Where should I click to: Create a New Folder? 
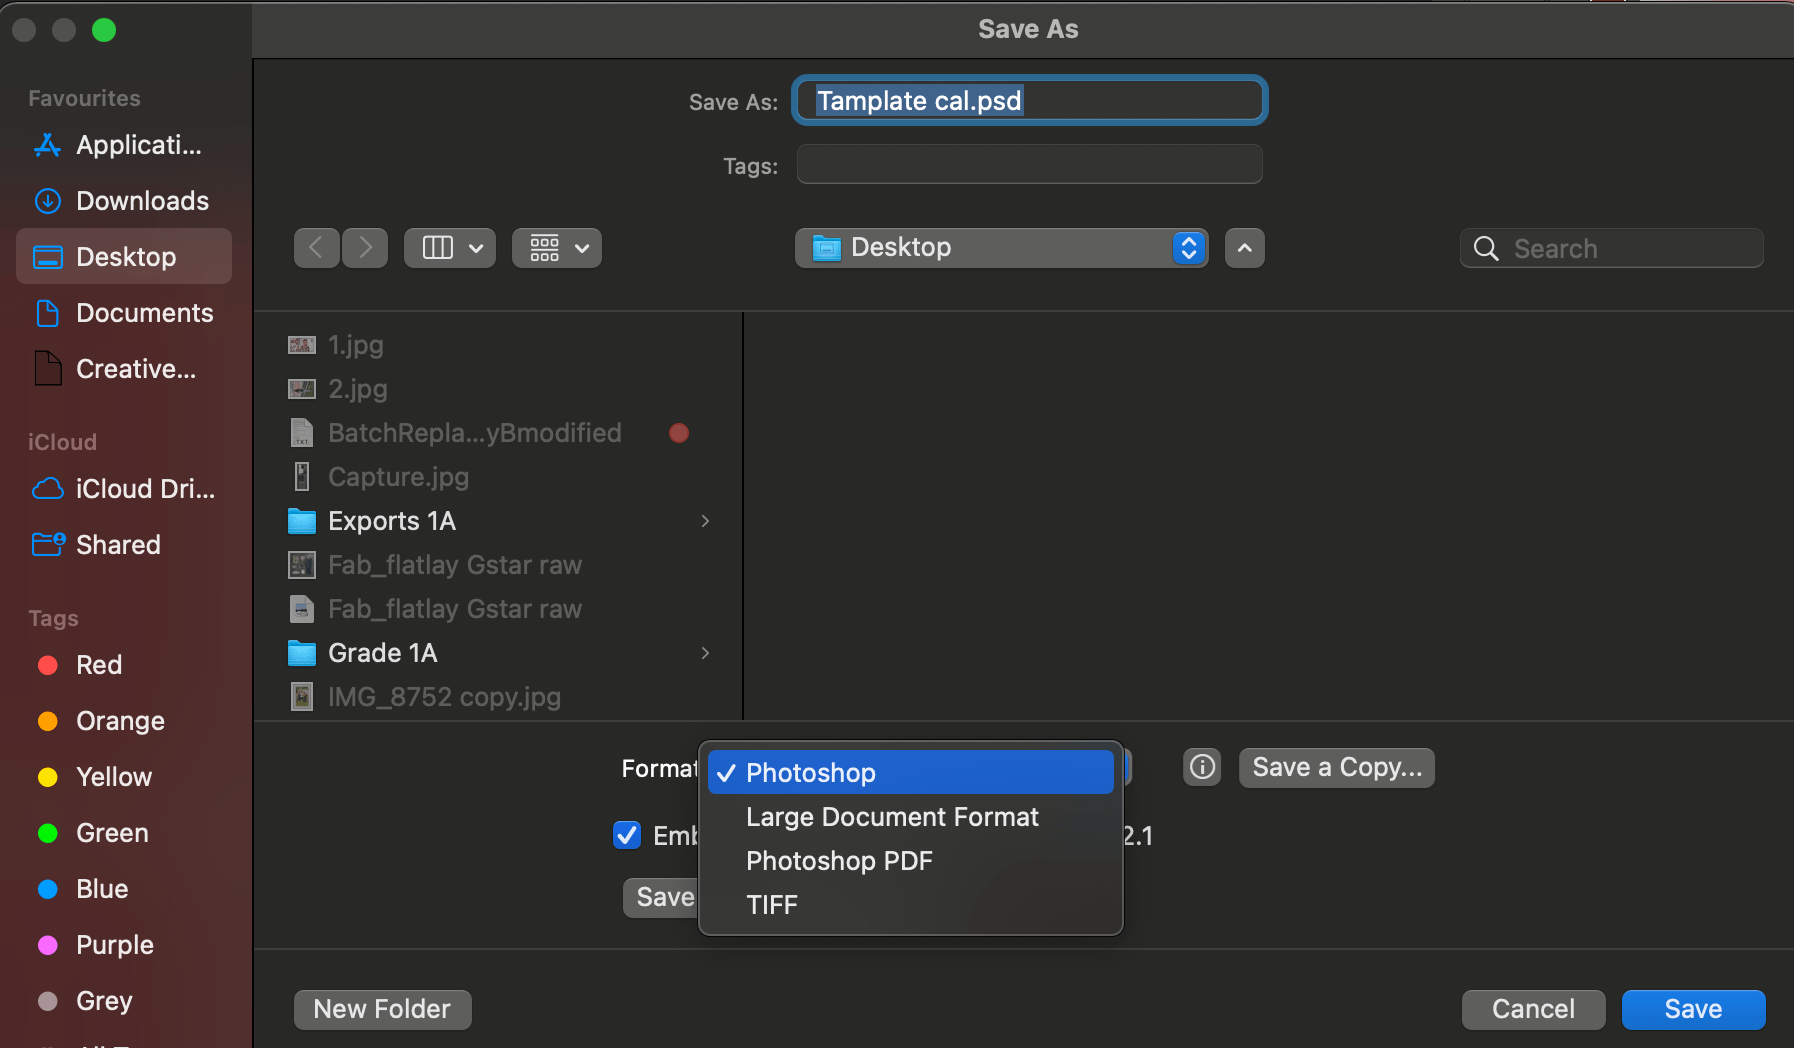click(382, 1009)
